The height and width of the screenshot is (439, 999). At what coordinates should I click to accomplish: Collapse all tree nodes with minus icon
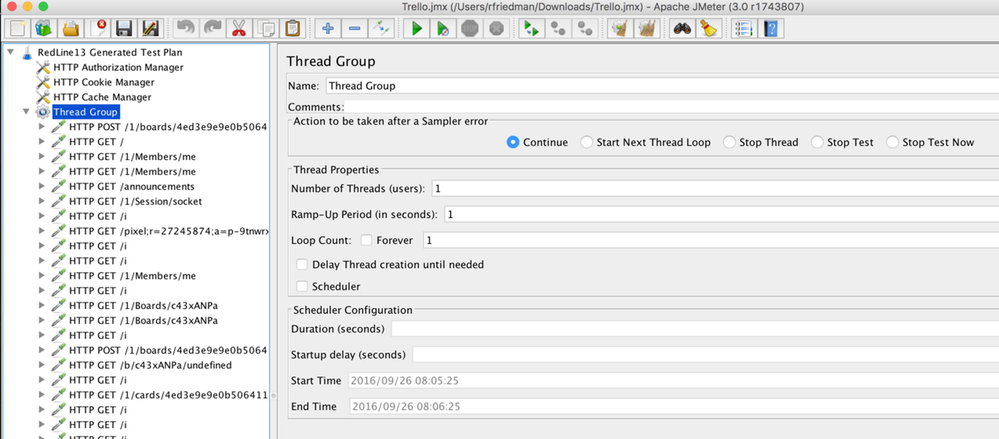point(354,29)
